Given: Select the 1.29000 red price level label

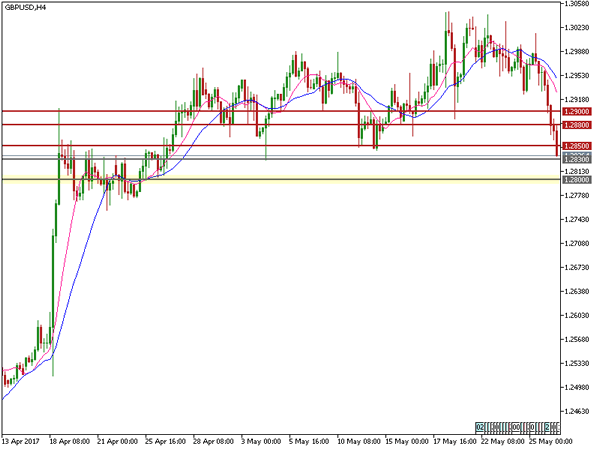Looking at the screenshot, I should pos(577,111).
